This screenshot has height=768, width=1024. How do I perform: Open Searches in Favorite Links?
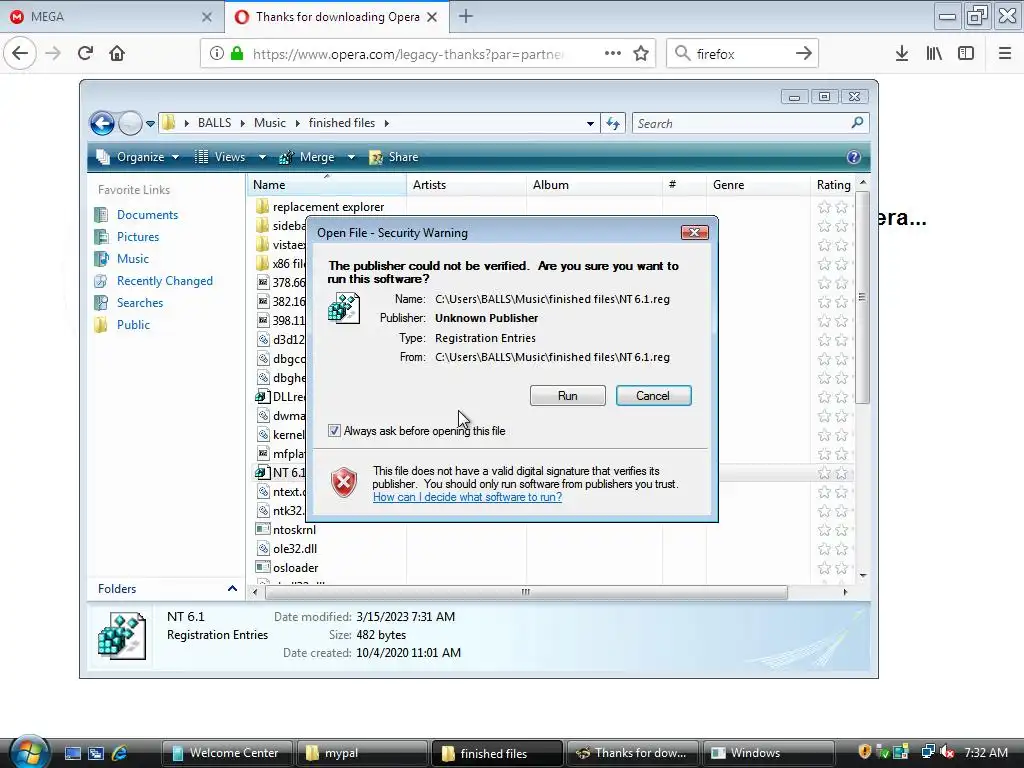[x=140, y=302]
